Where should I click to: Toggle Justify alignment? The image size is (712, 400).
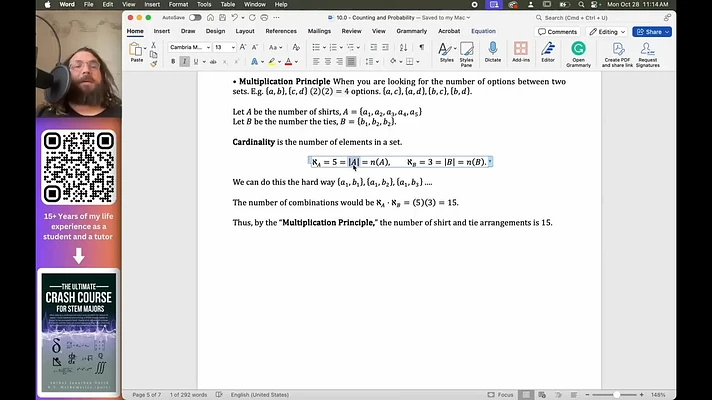point(351,62)
